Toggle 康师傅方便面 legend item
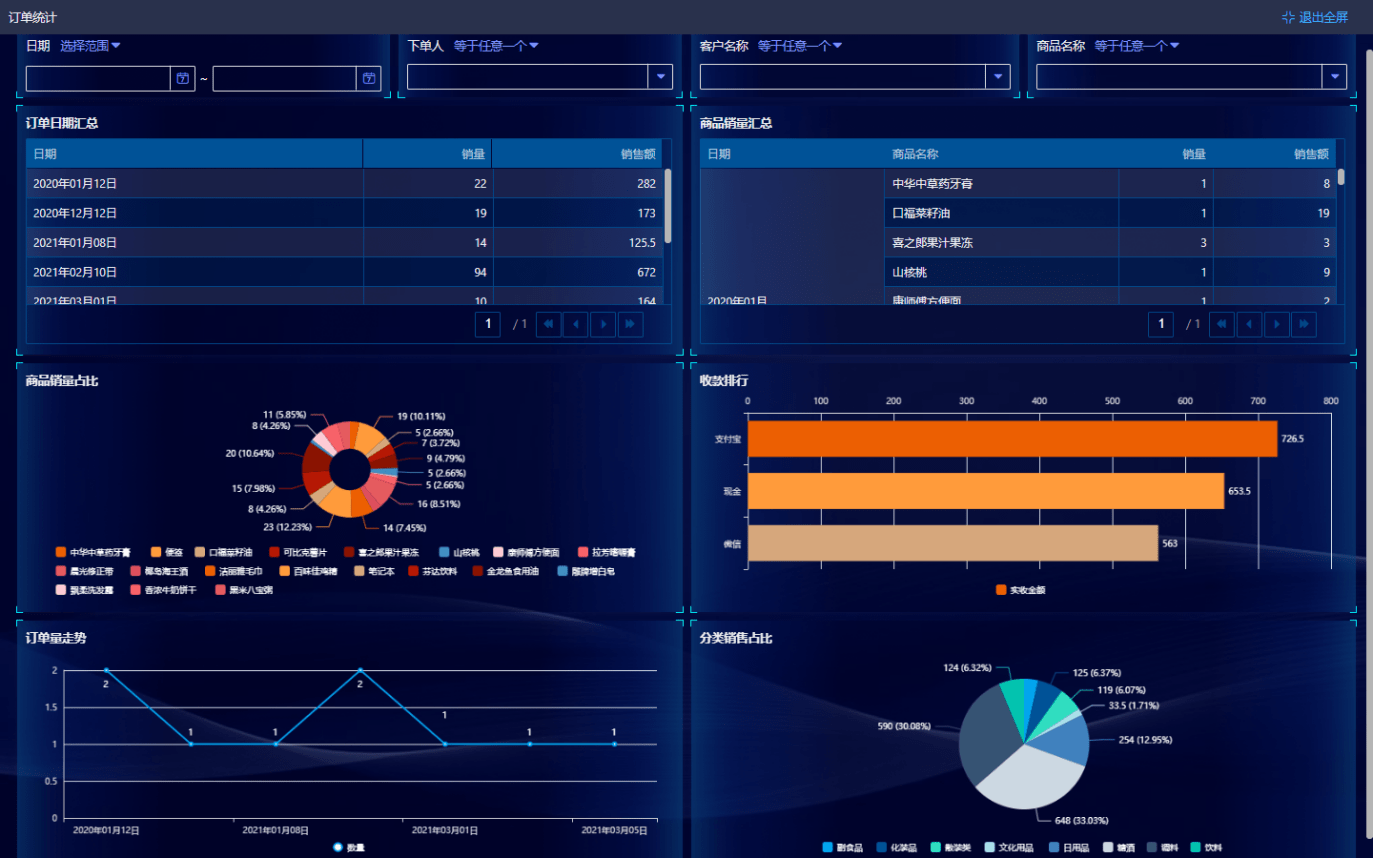 coord(527,552)
